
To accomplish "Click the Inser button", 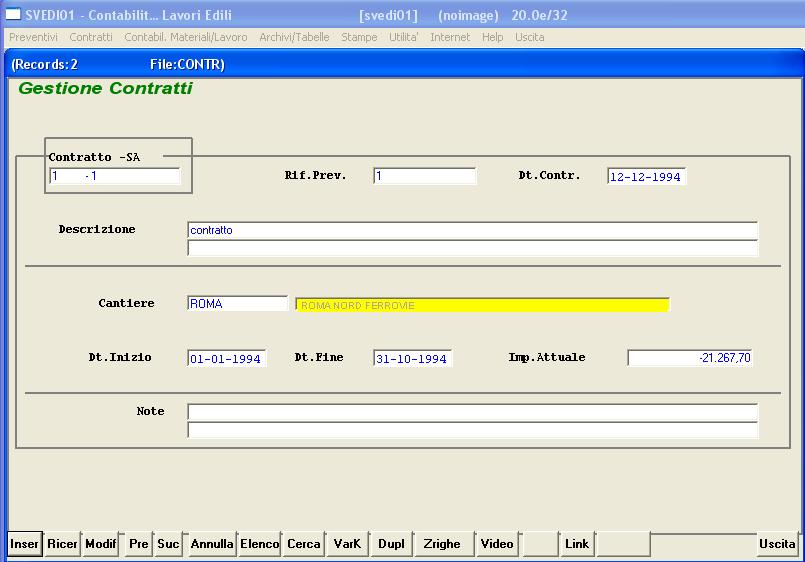I will point(25,544).
